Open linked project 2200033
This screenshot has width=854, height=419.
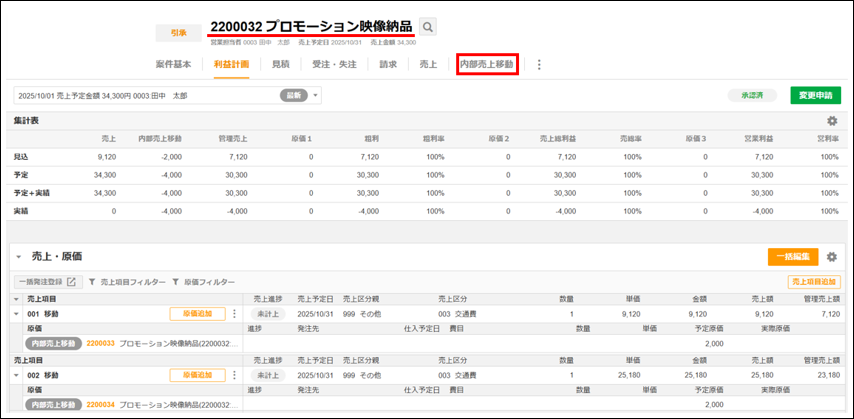tap(100, 344)
